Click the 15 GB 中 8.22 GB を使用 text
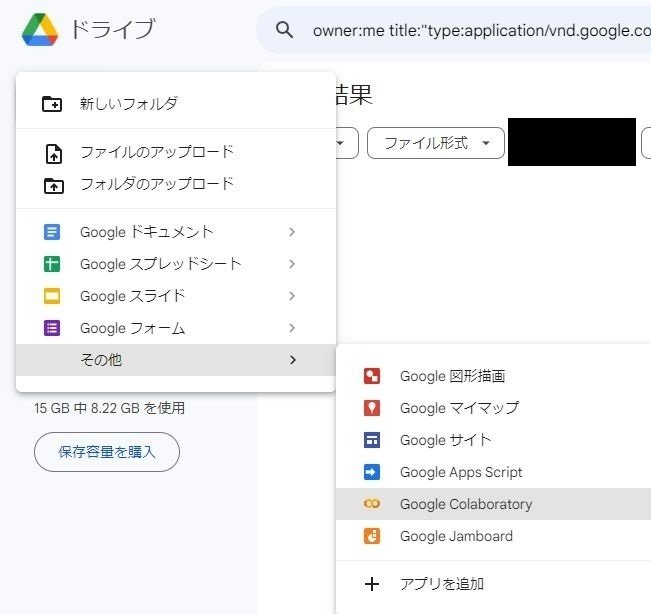 tap(110, 408)
